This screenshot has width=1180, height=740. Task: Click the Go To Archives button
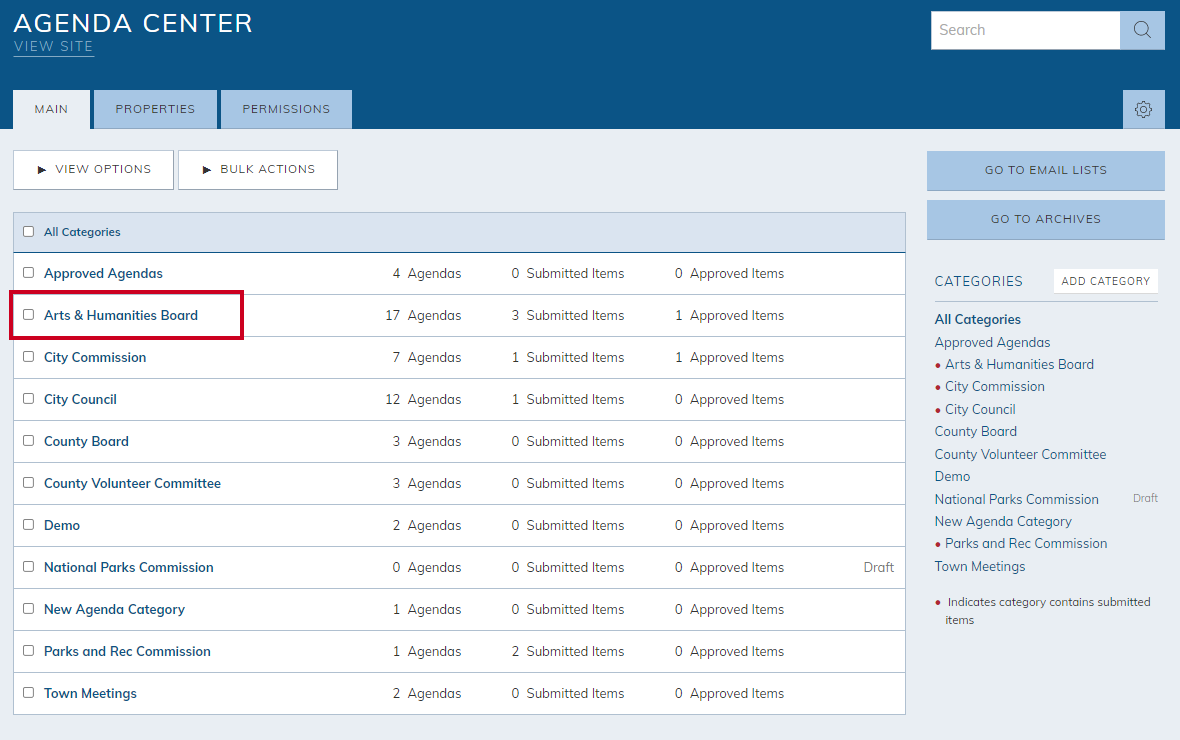pyautogui.click(x=1045, y=219)
